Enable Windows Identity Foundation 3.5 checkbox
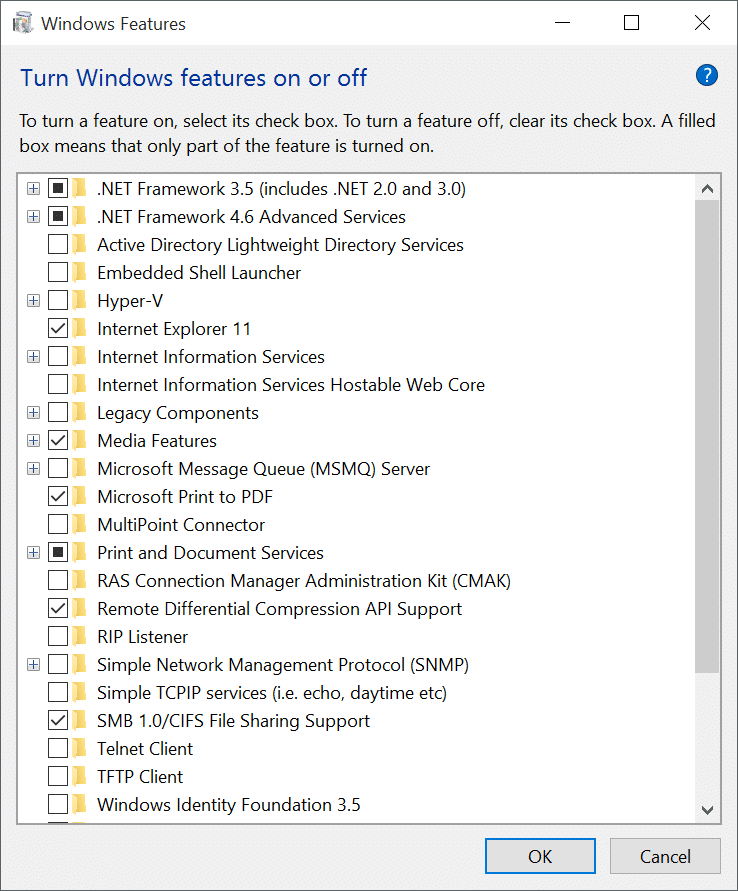This screenshot has height=891, width=738. point(58,804)
